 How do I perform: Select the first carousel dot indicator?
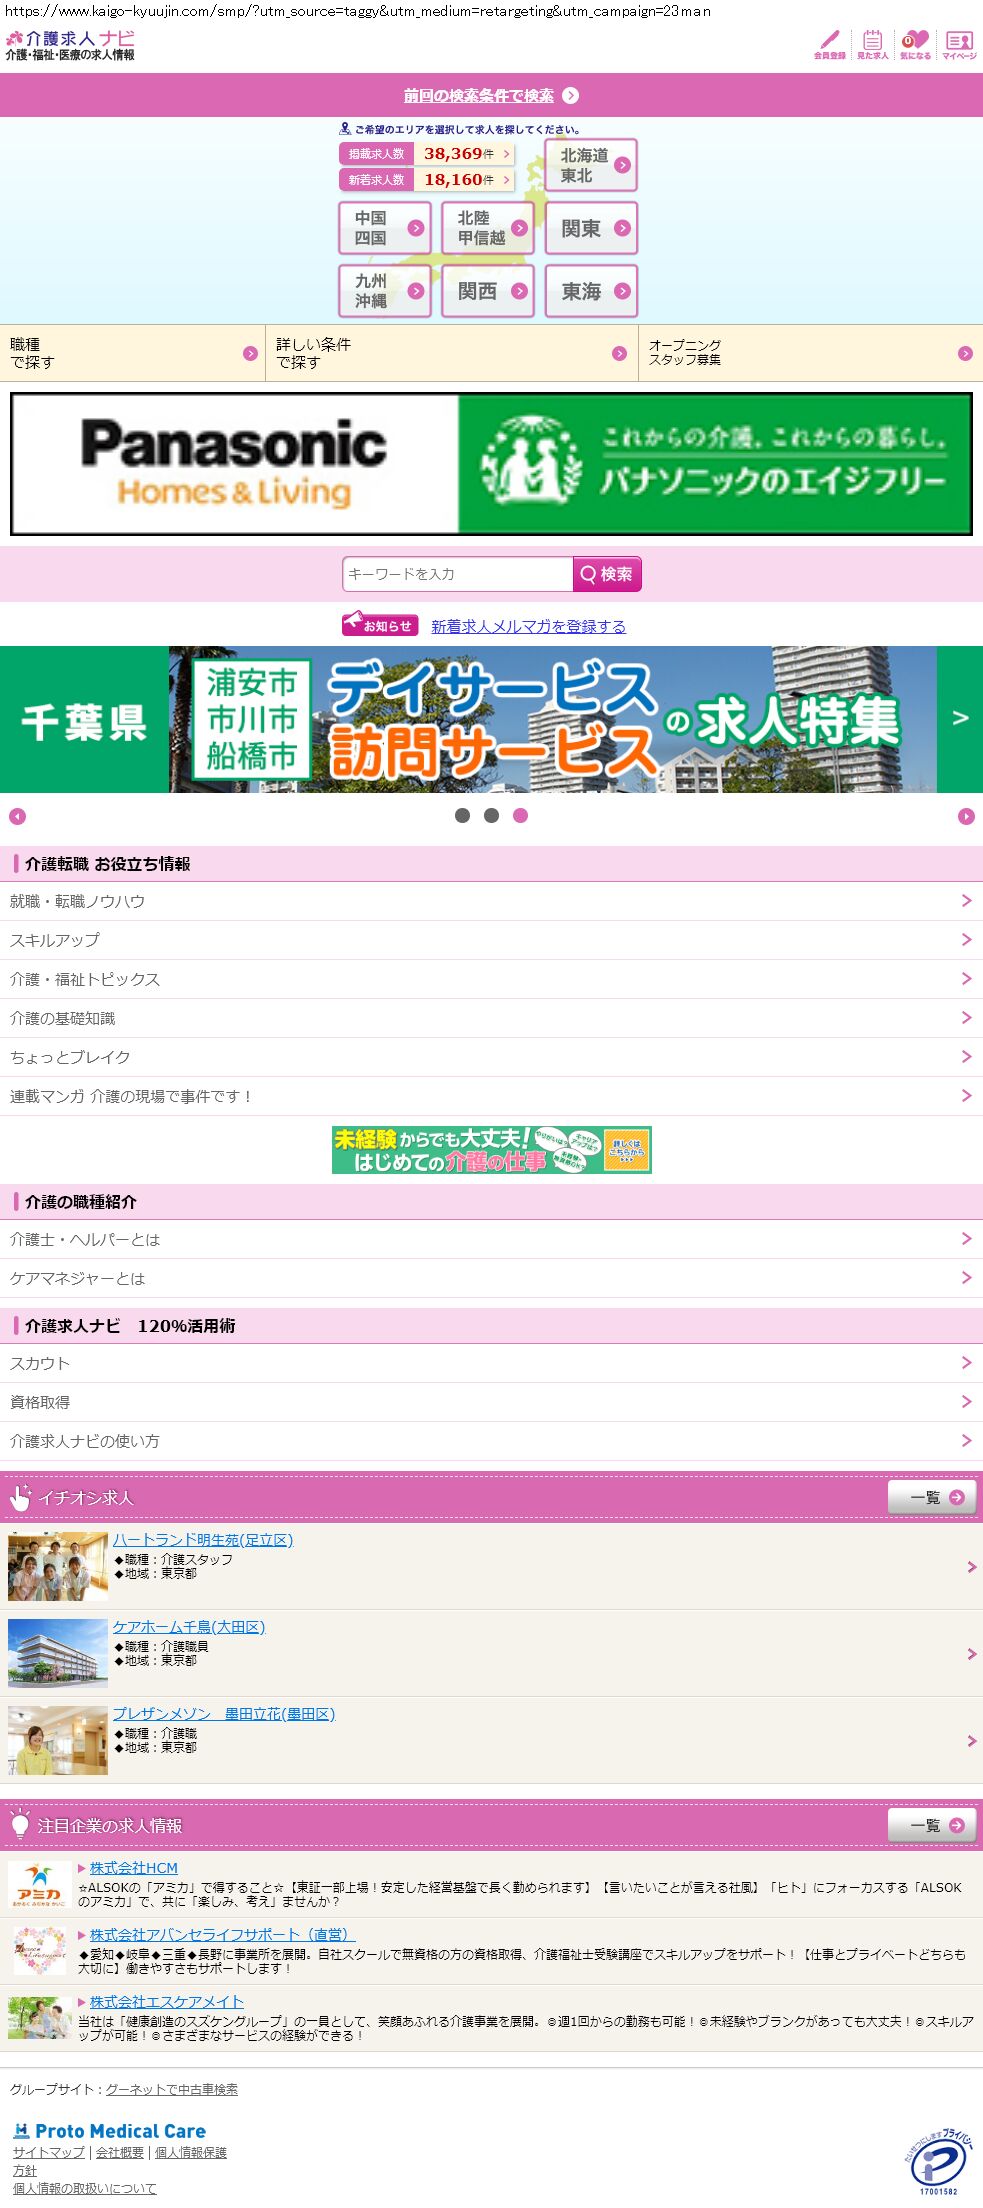[x=462, y=816]
